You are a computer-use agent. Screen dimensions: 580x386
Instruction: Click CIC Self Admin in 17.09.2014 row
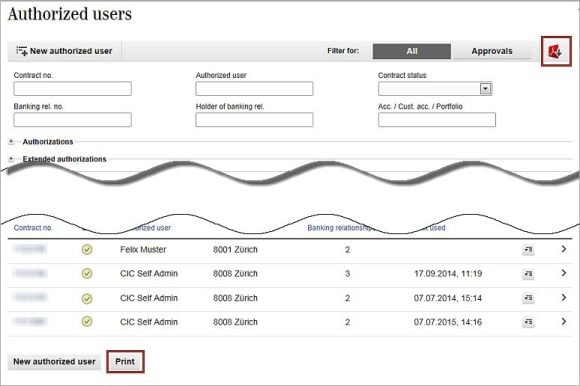point(149,274)
